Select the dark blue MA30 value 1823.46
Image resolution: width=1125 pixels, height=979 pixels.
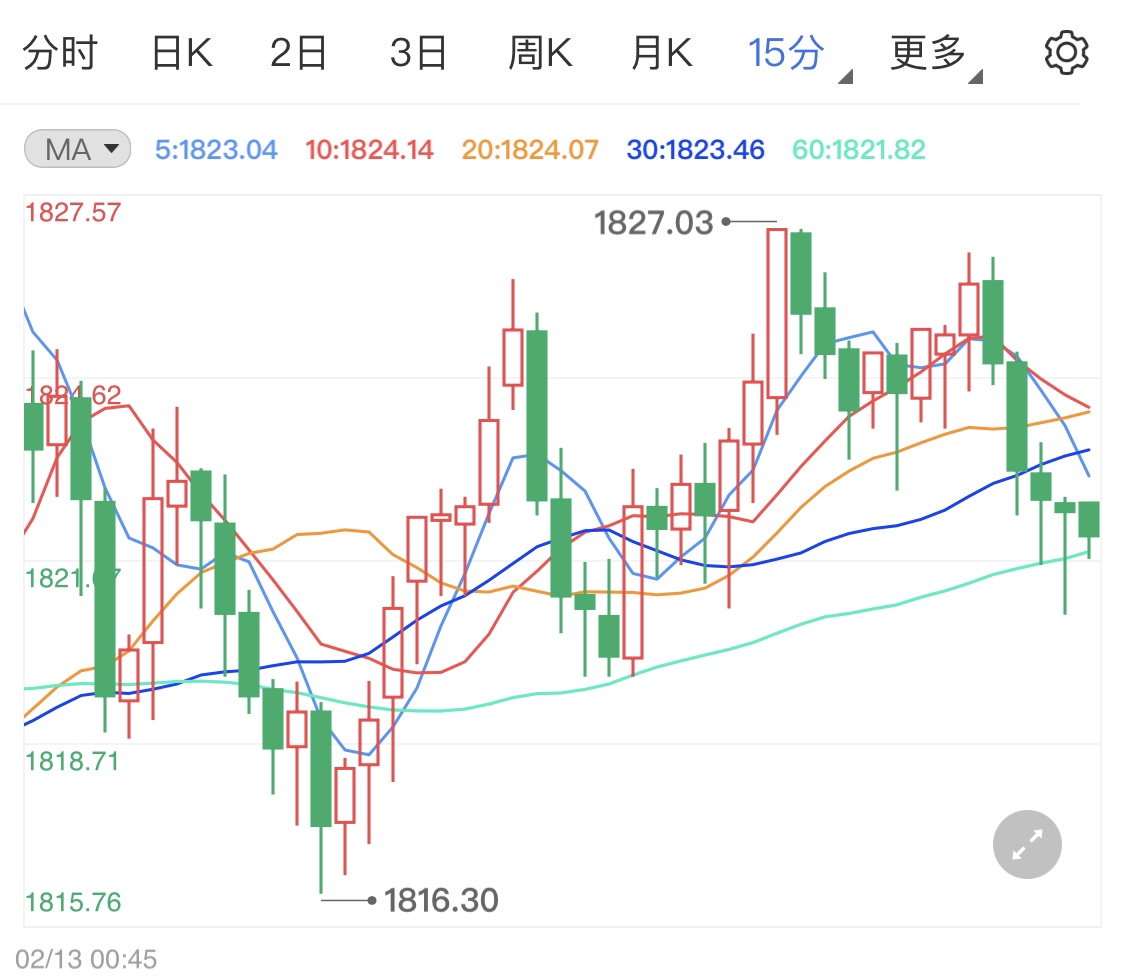[694, 149]
